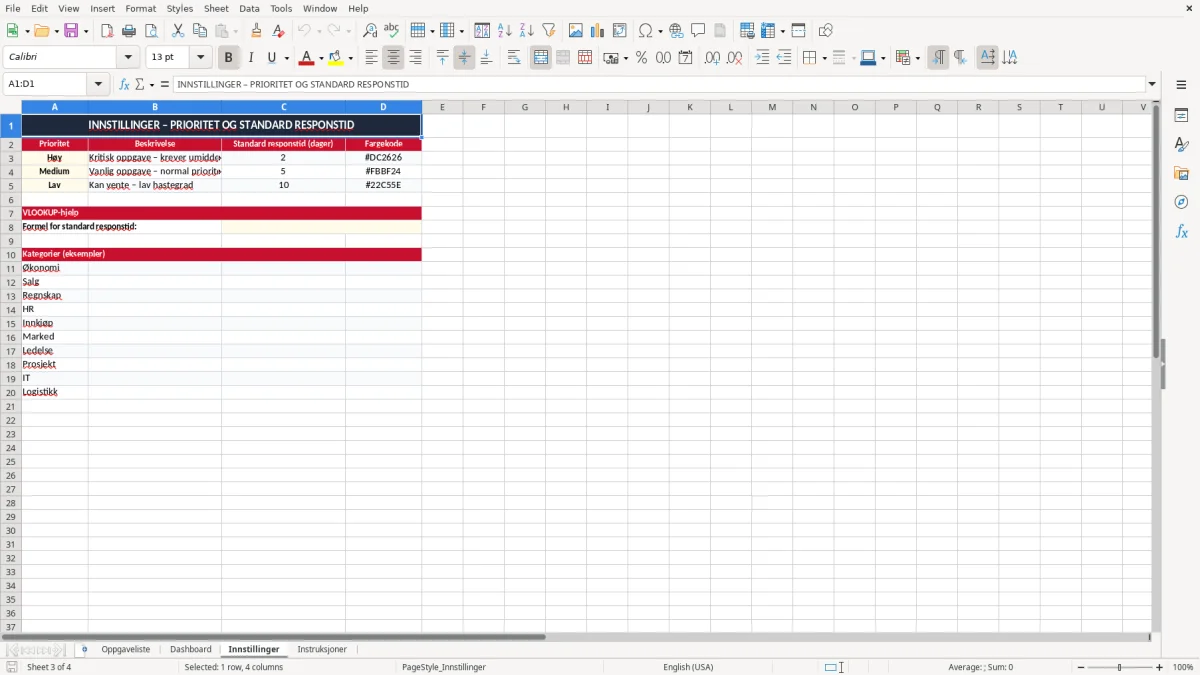This screenshot has height=675, width=1200.
Task: Expand the formula bar
Action: pos(1152,84)
